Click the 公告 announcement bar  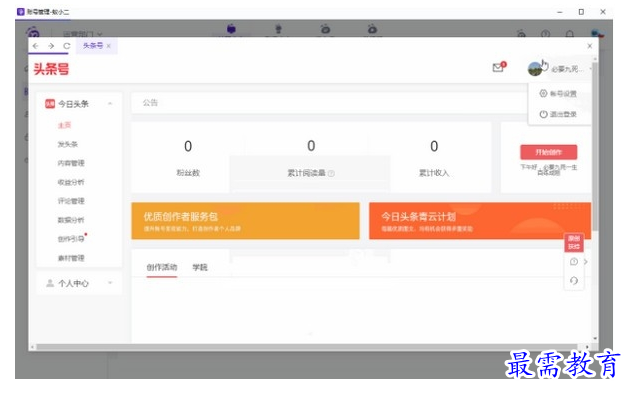[x=329, y=103]
